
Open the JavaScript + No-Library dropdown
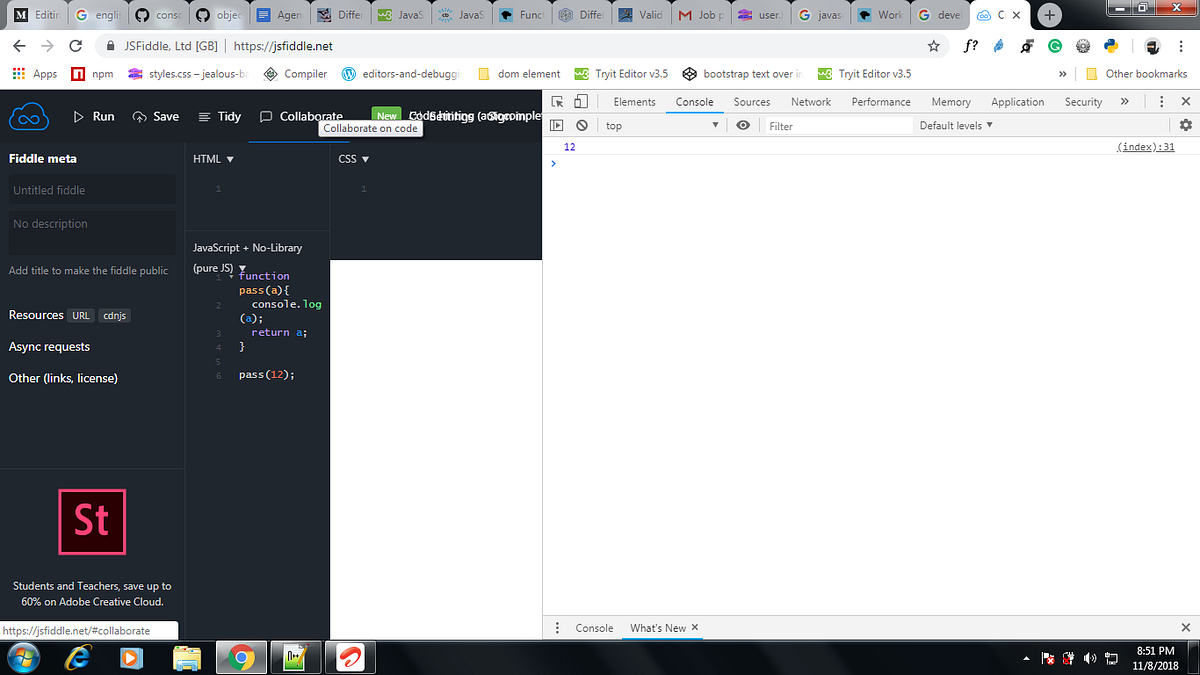pyautogui.click(x=247, y=257)
